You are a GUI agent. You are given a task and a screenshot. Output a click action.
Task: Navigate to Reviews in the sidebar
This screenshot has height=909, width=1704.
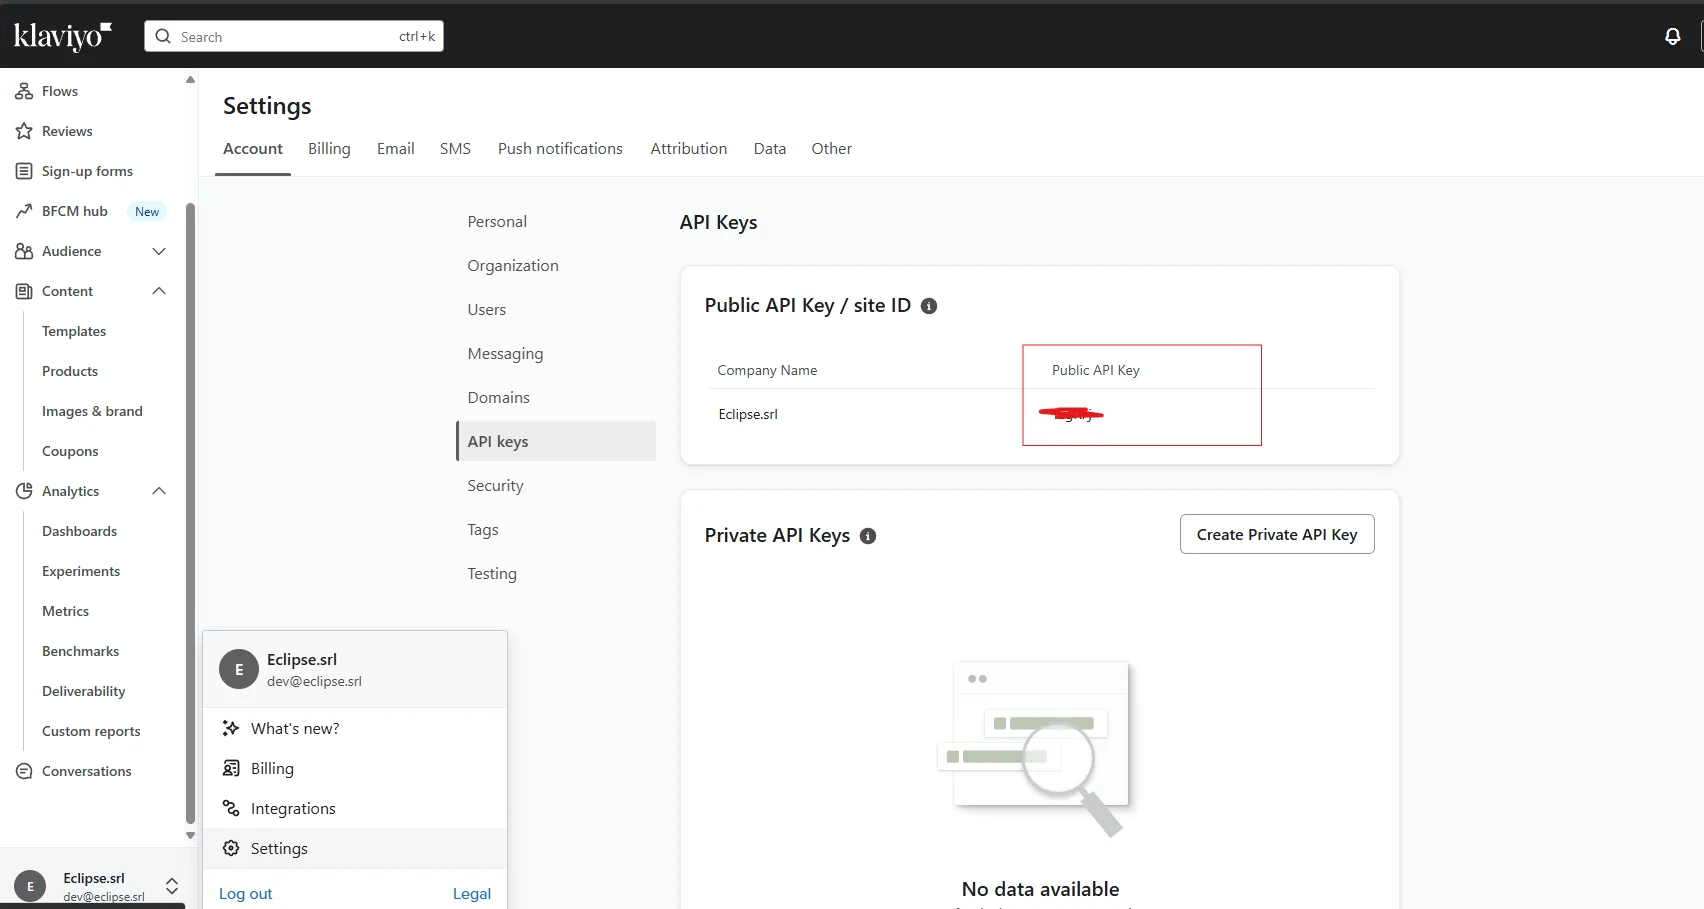pyautogui.click(x=68, y=131)
